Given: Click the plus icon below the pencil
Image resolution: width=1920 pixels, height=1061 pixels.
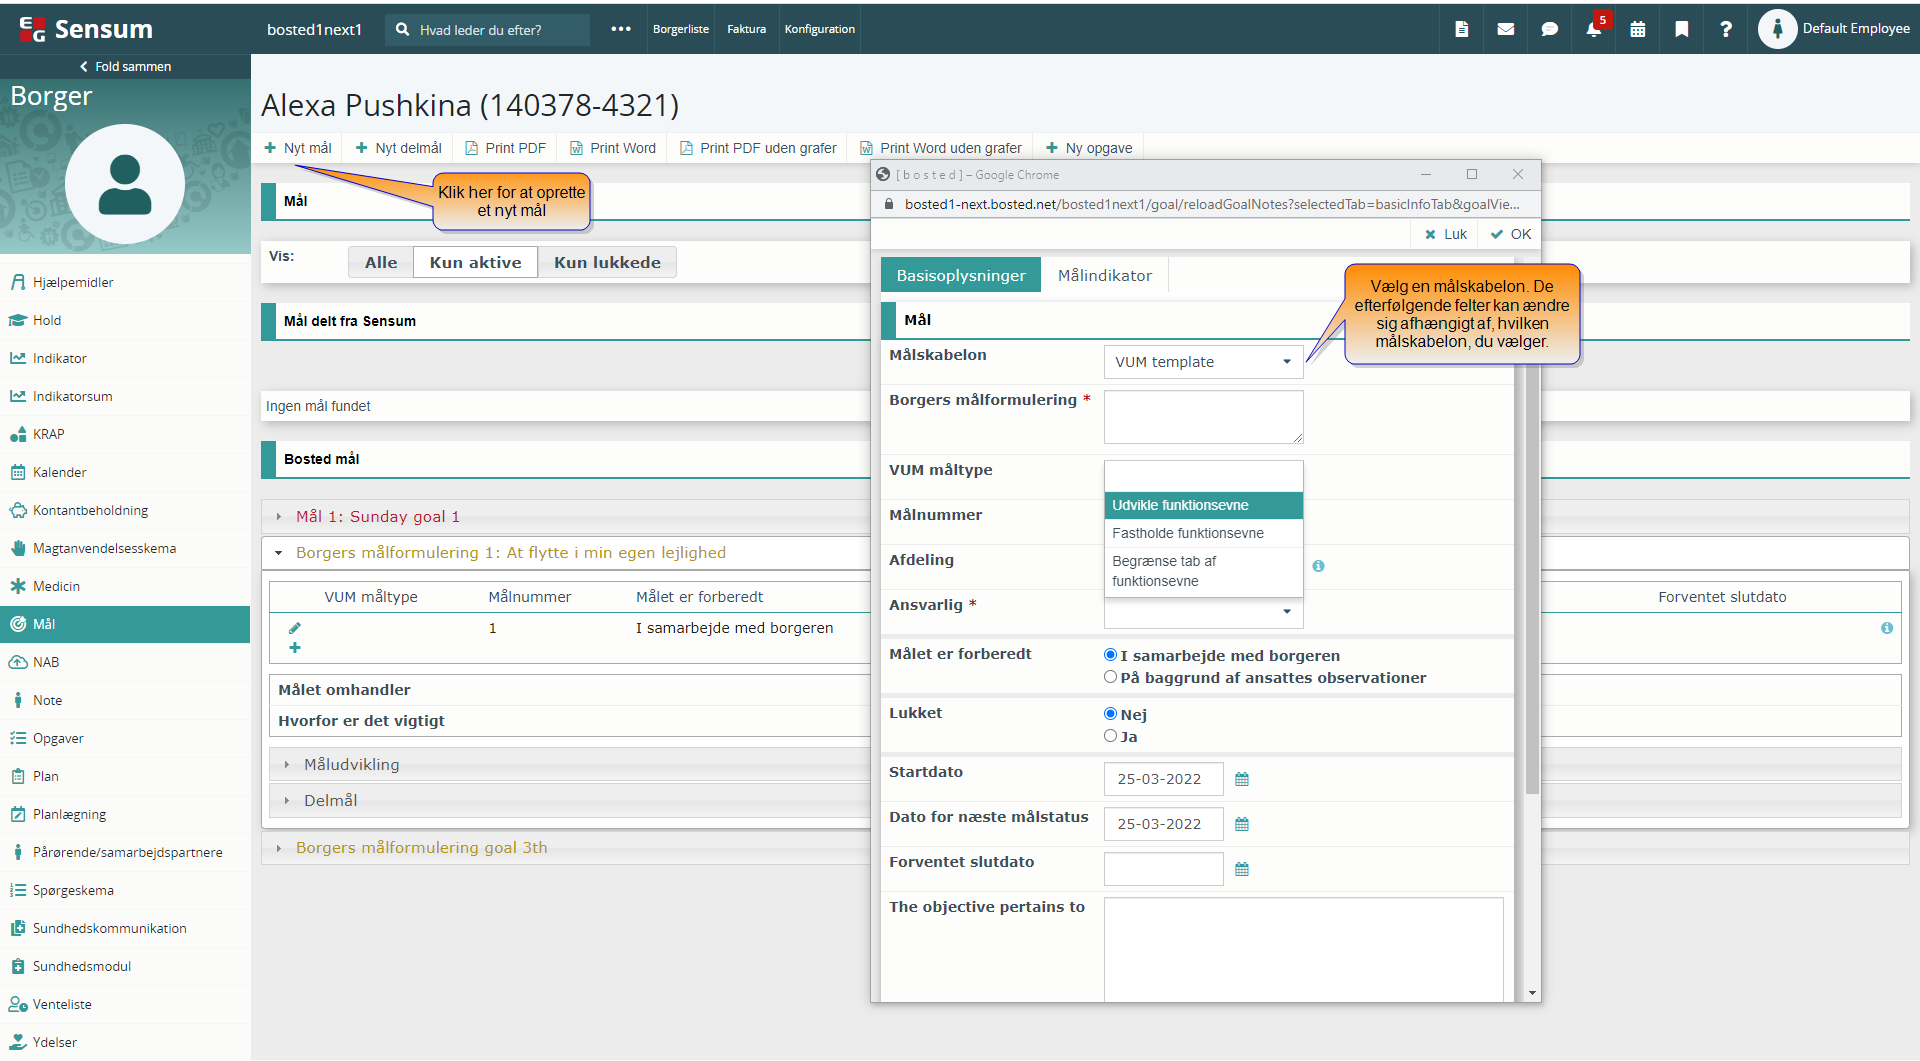Looking at the screenshot, I should (294, 648).
